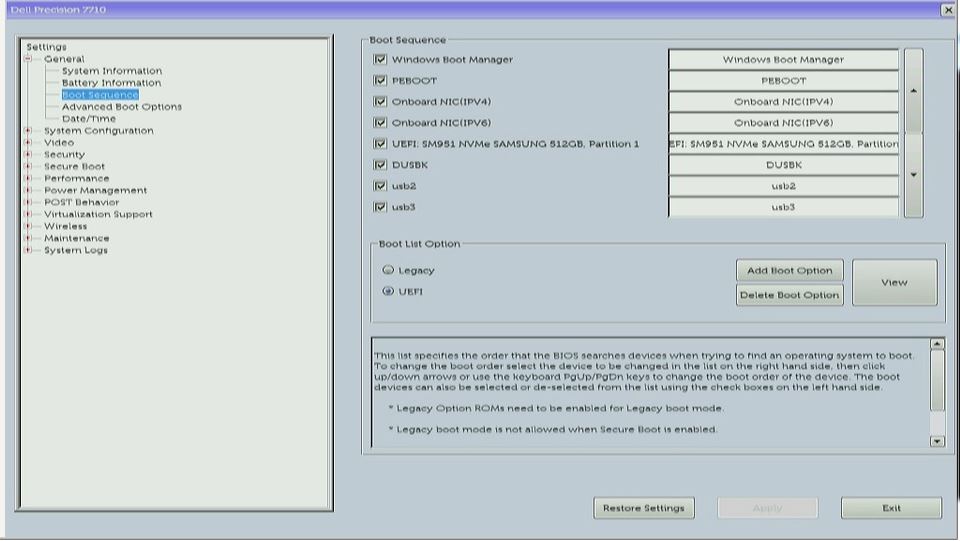The height and width of the screenshot is (541, 960).
Task: Move boot entry down with arrow
Action: click(x=913, y=175)
